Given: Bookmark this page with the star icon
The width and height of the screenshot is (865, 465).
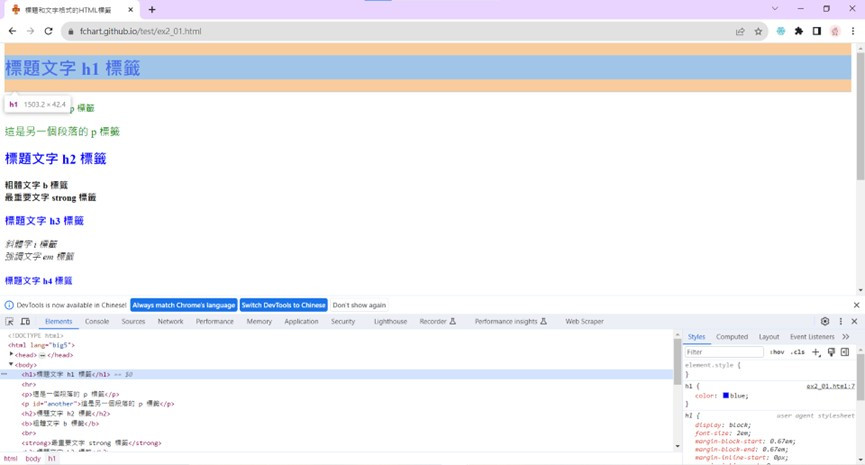Looking at the screenshot, I should (759, 31).
